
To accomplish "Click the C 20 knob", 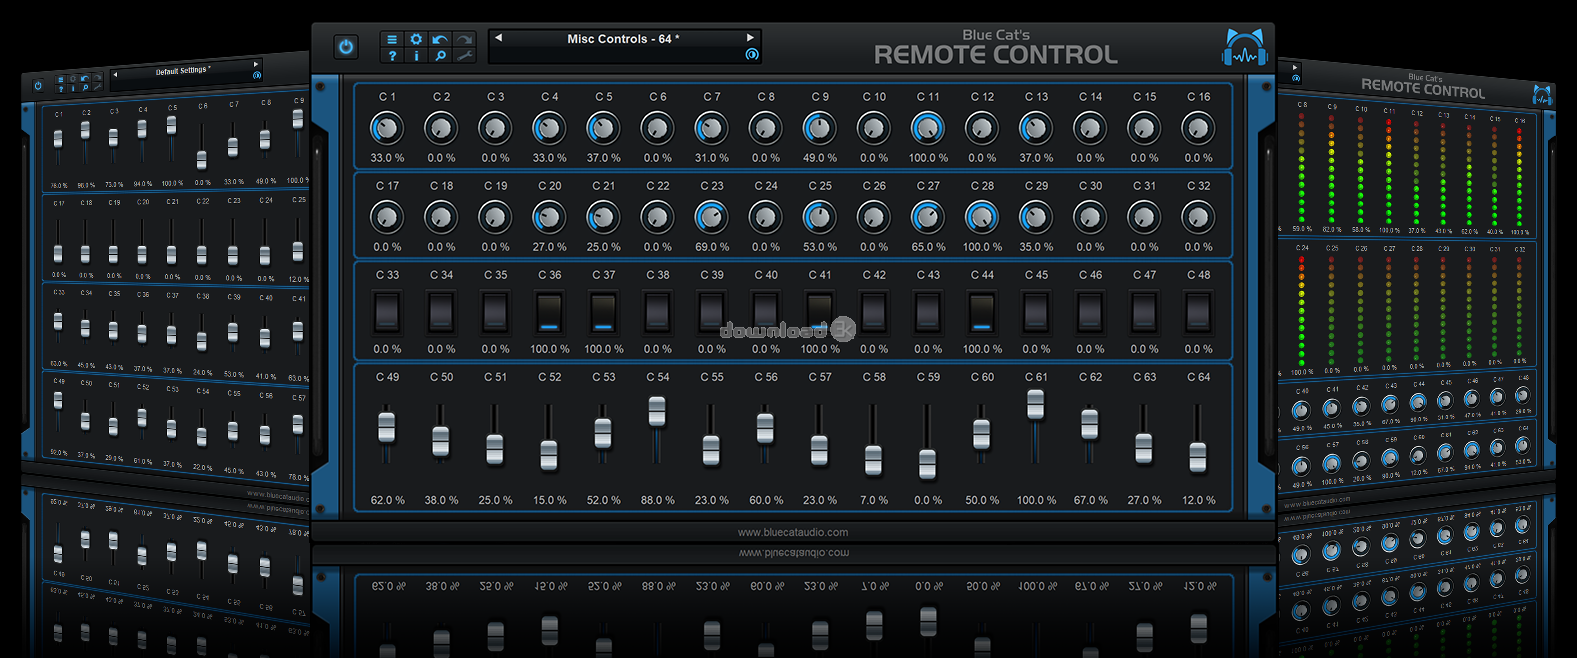I will coord(549,217).
